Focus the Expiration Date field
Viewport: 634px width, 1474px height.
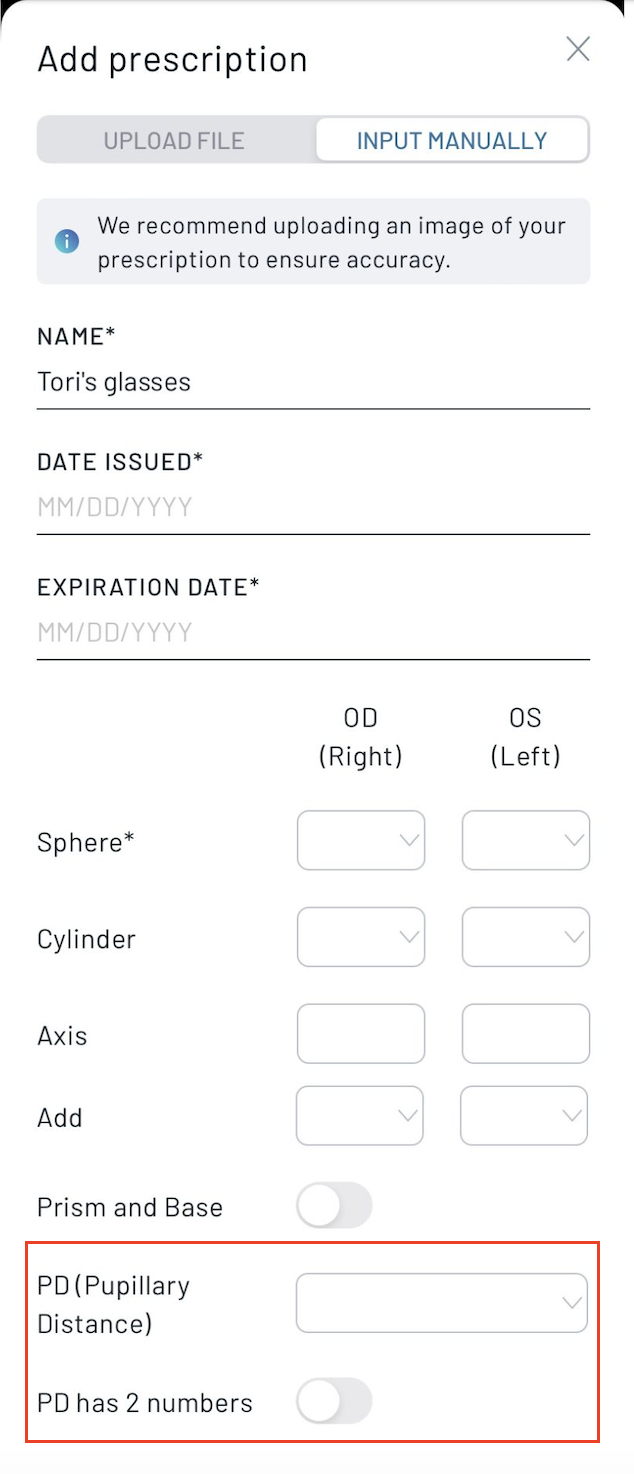tap(313, 632)
